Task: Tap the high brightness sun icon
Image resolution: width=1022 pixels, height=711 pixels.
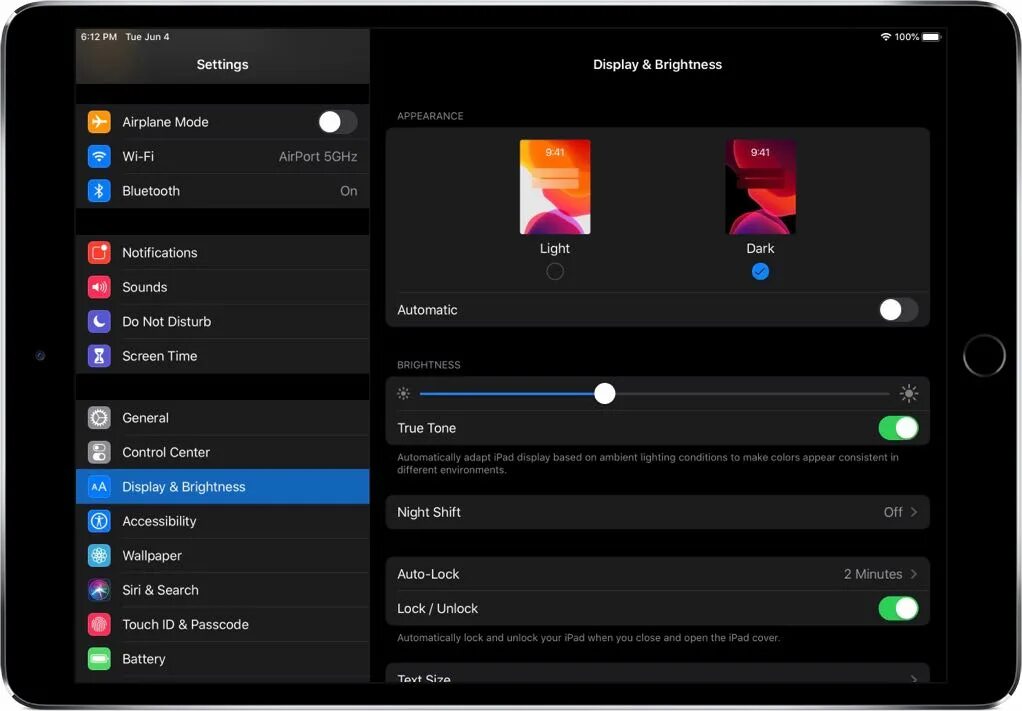Action: (909, 393)
